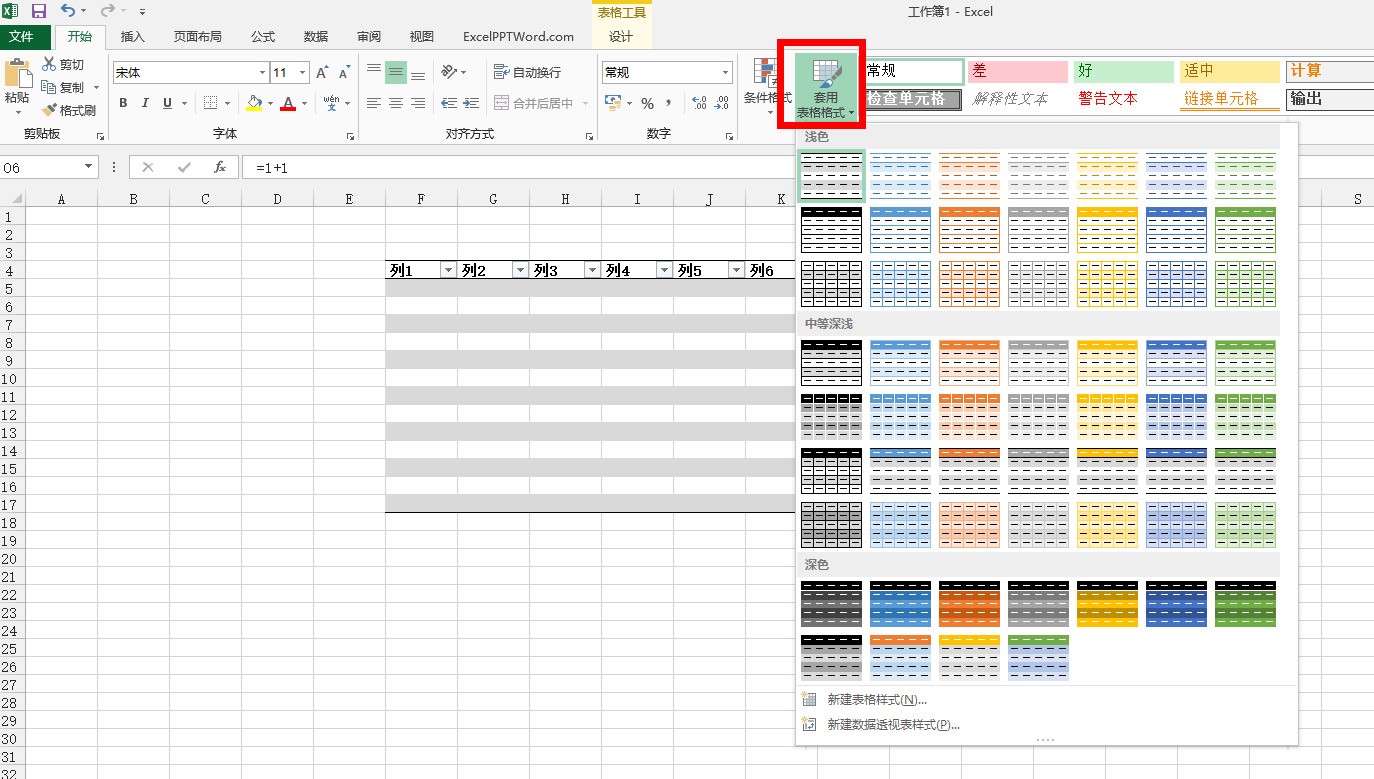The image size is (1374, 779).
Task: Open the font group dialog launcher
Action: click(350, 135)
